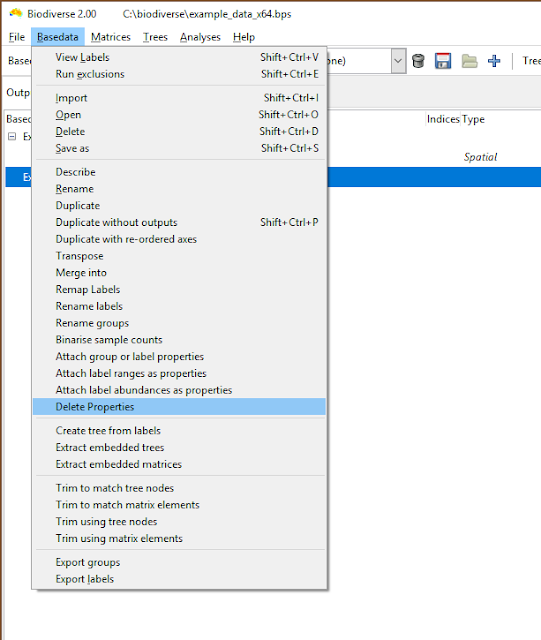Image resolution: width=541 pixels, height=640 pixels.
Task: Click the save floppy disk icon
Action: coord(443,61)
